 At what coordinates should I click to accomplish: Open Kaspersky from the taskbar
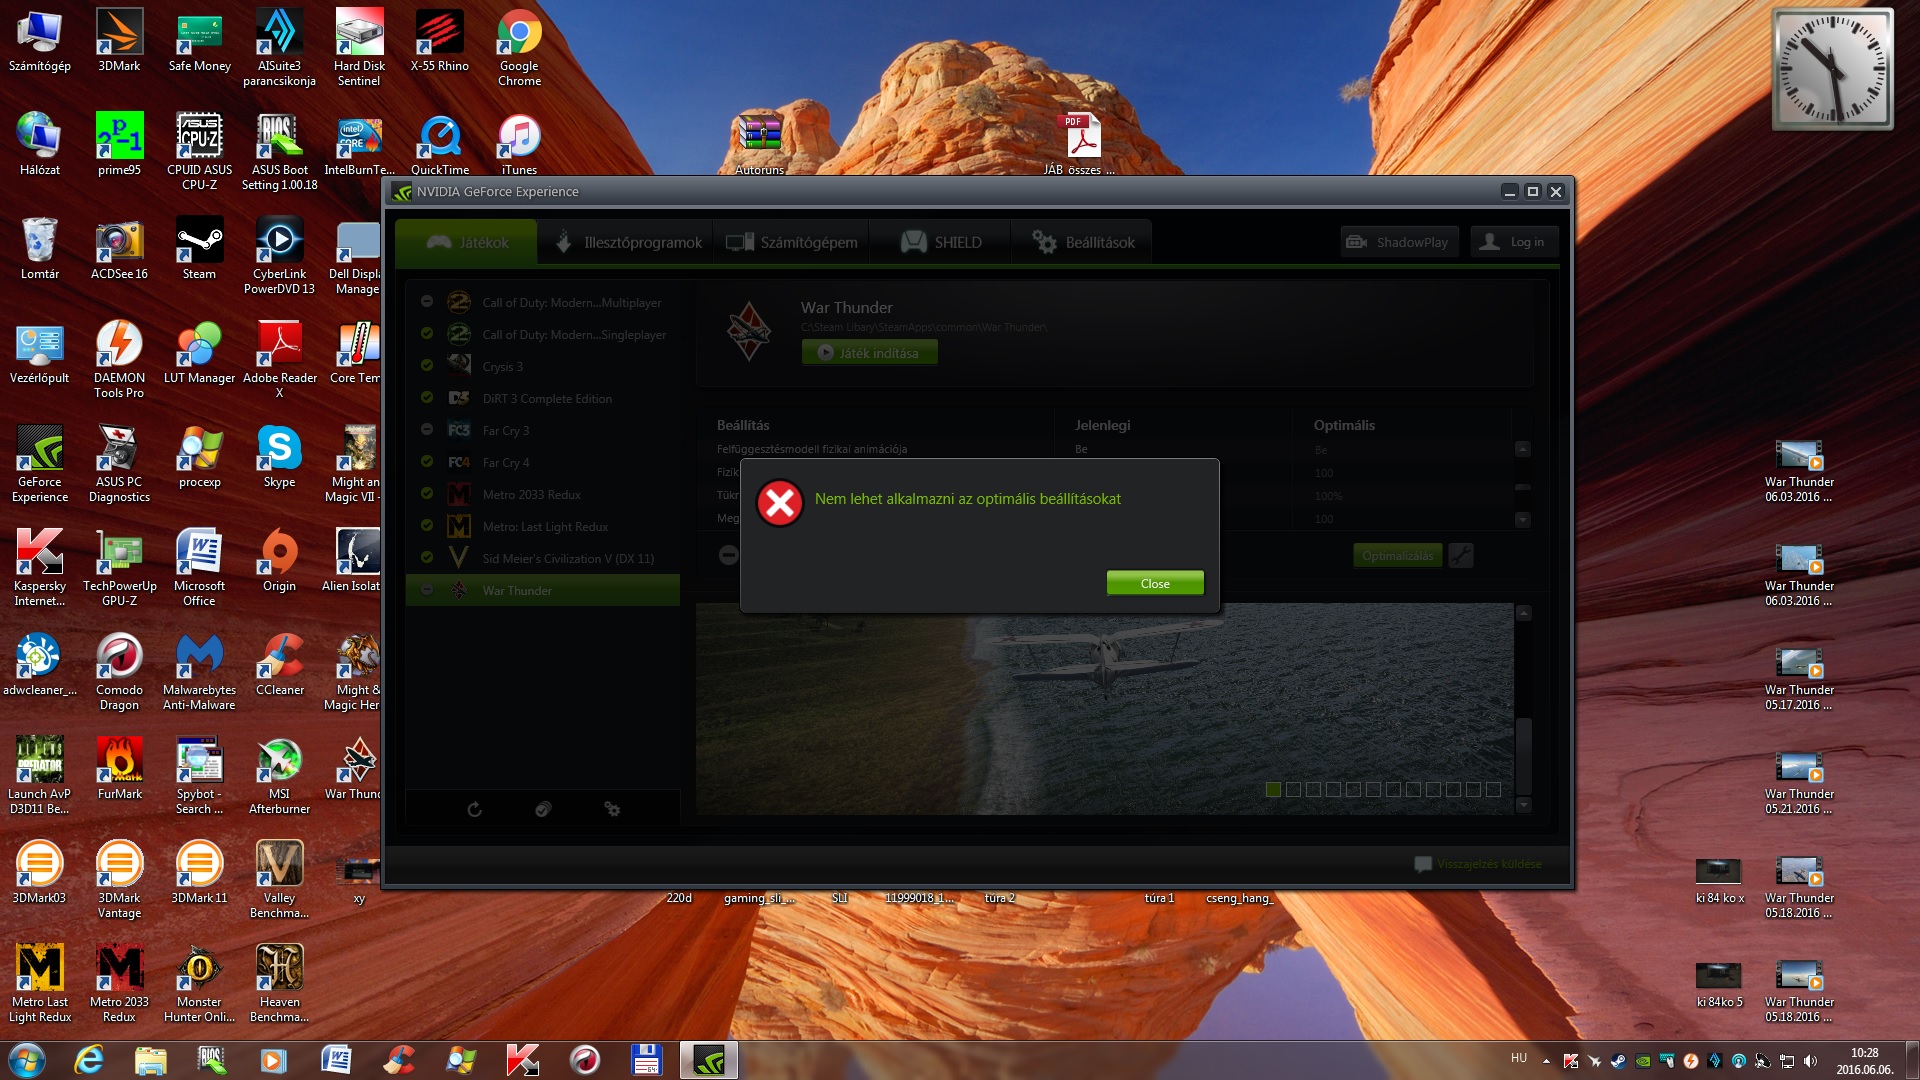(x=522, y=1060)
